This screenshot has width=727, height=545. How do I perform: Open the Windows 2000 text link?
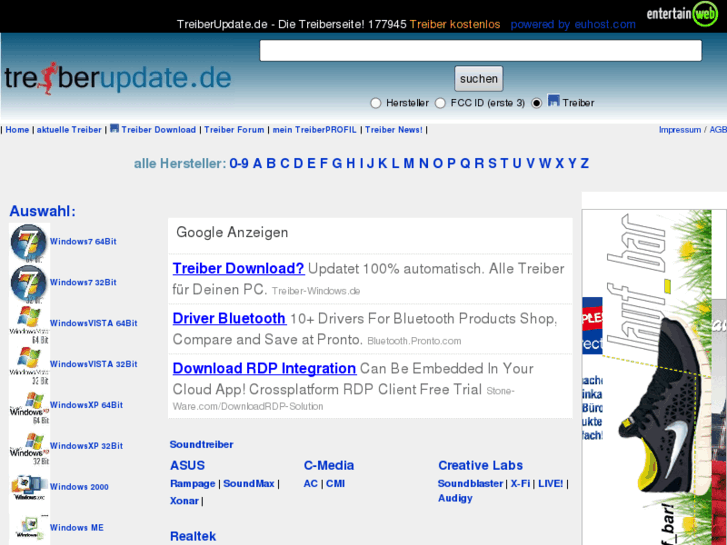(79, 487)
